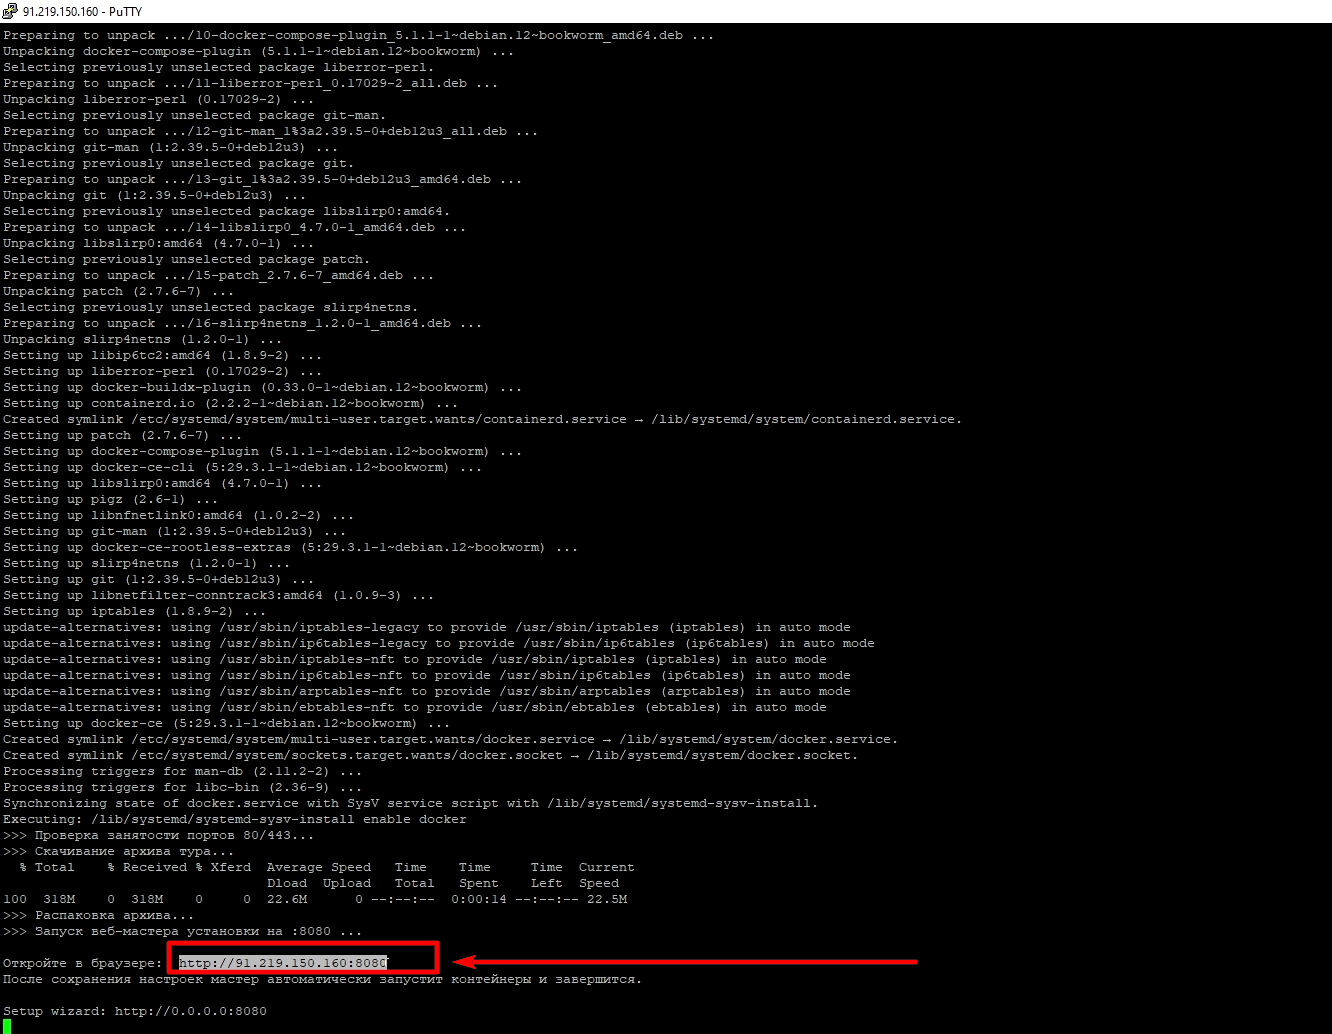Click the red arrow pointing at the URL
The height and width of the screenshot is (1034, 1332).
coord(685,962)
